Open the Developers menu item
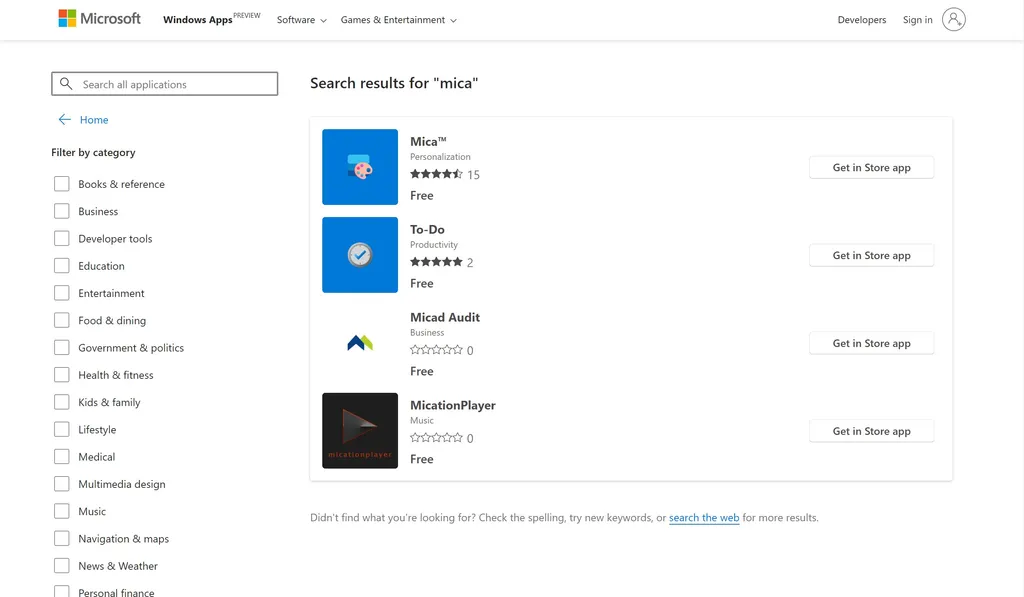The width and height of the screenshot is (1024, 597). point(861,20)
